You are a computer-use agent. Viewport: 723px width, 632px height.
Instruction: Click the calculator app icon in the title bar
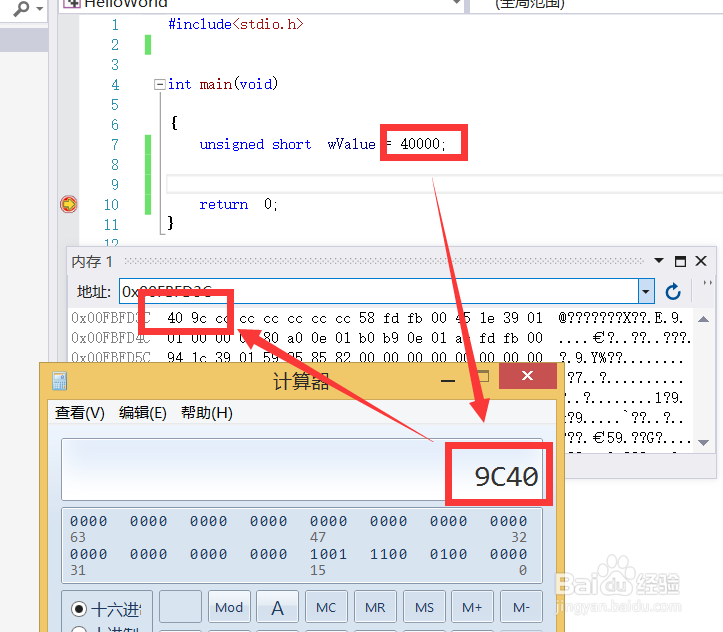click(59, 381)
